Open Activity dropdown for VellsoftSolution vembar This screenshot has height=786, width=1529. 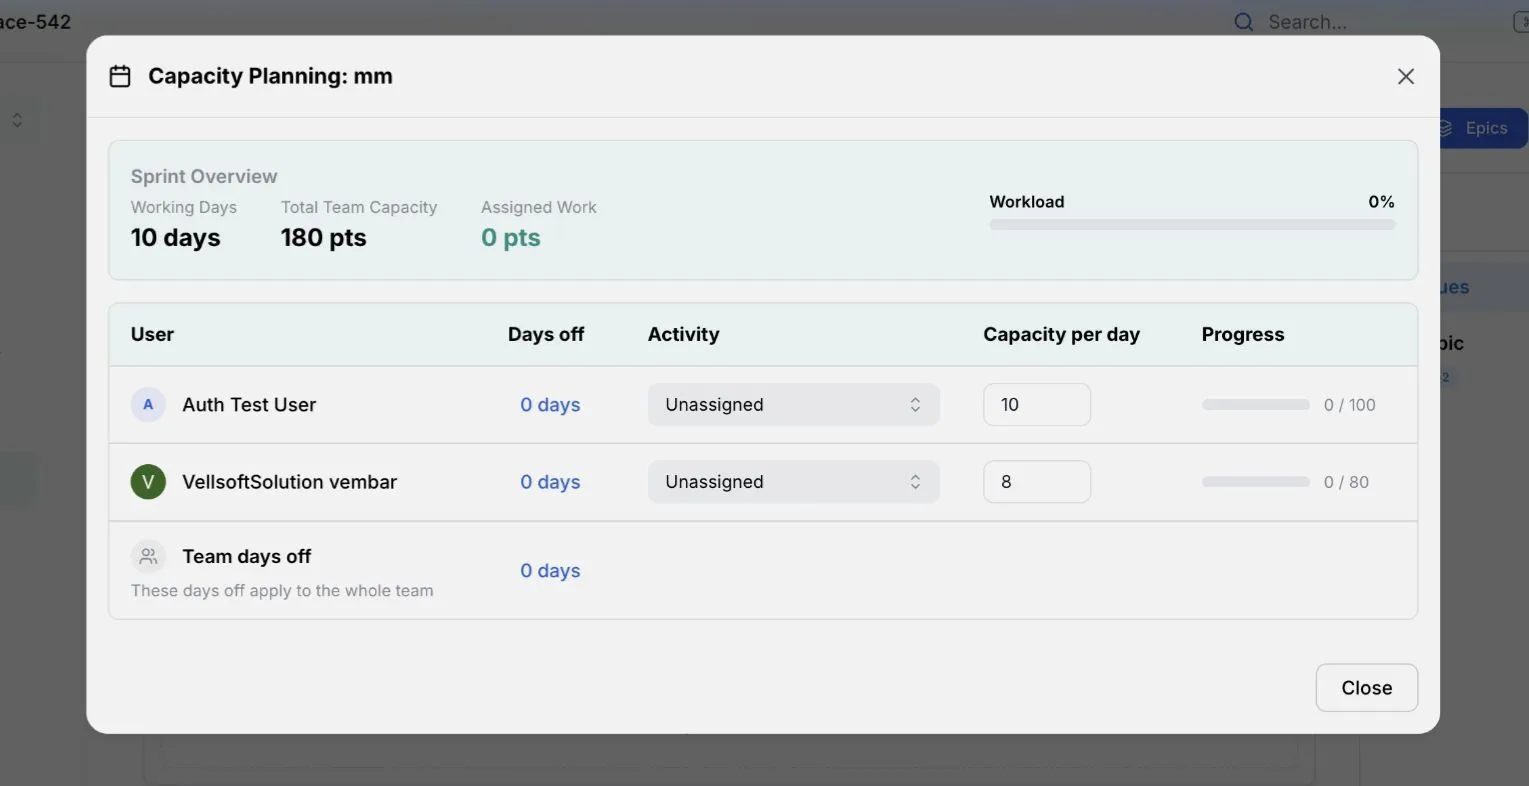pyautogui.click(x=793, y=482)
